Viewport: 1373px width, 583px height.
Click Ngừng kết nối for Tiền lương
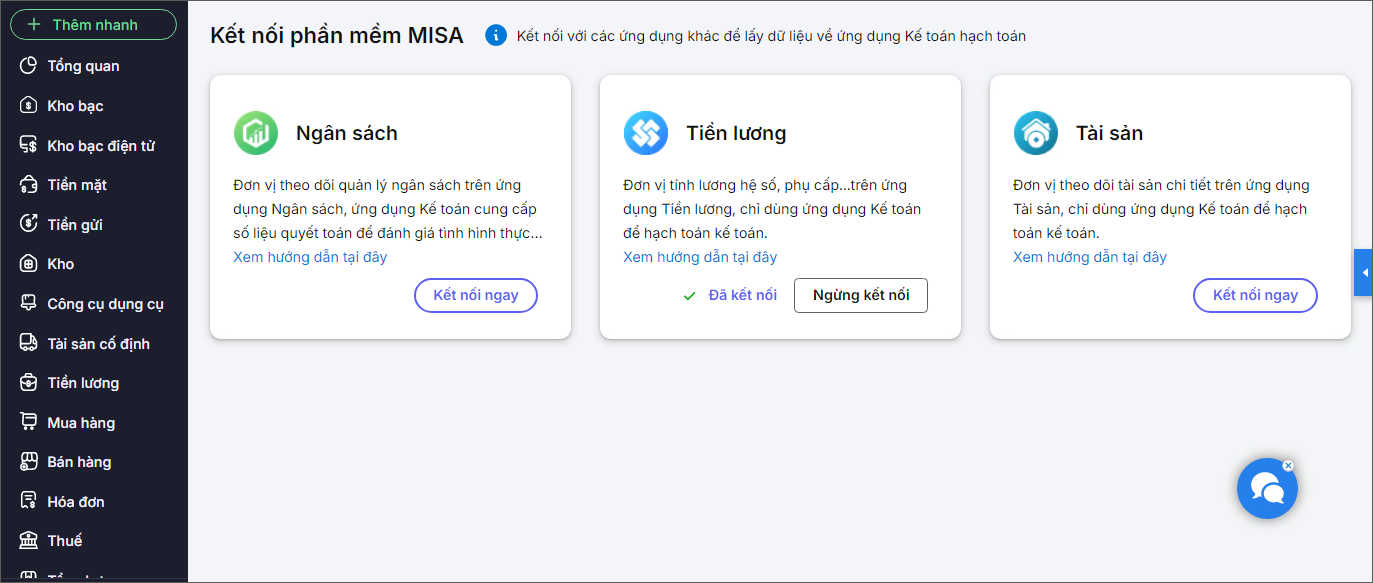pyautogui.click(x=861, y=295)
